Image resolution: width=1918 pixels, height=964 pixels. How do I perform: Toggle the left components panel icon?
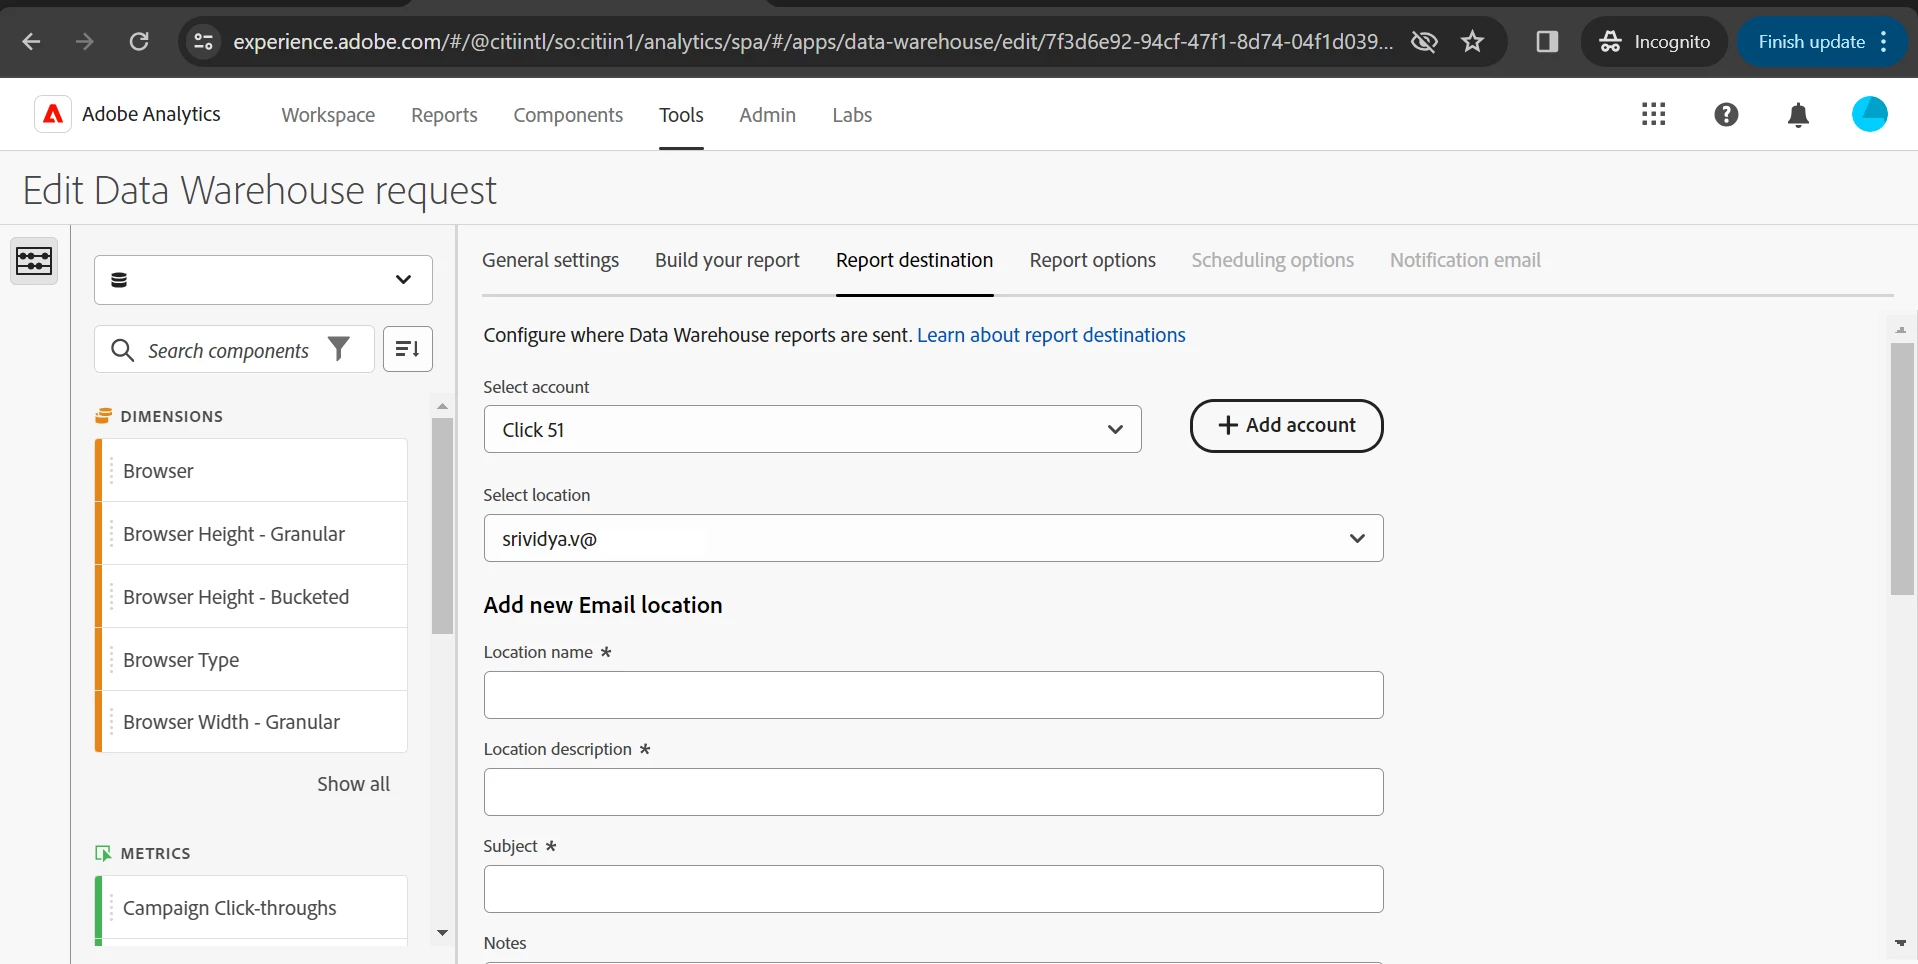point(34,261)
